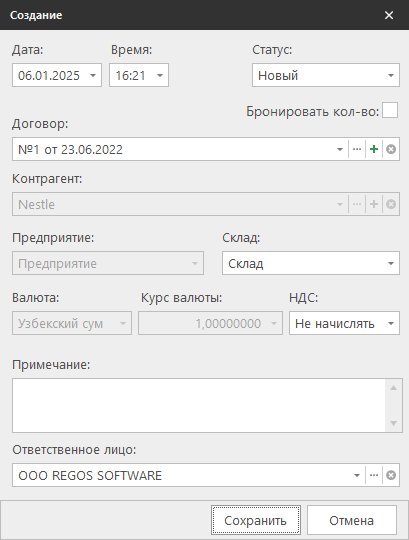Clear the Договор field with the x icon

click(391, 149)
